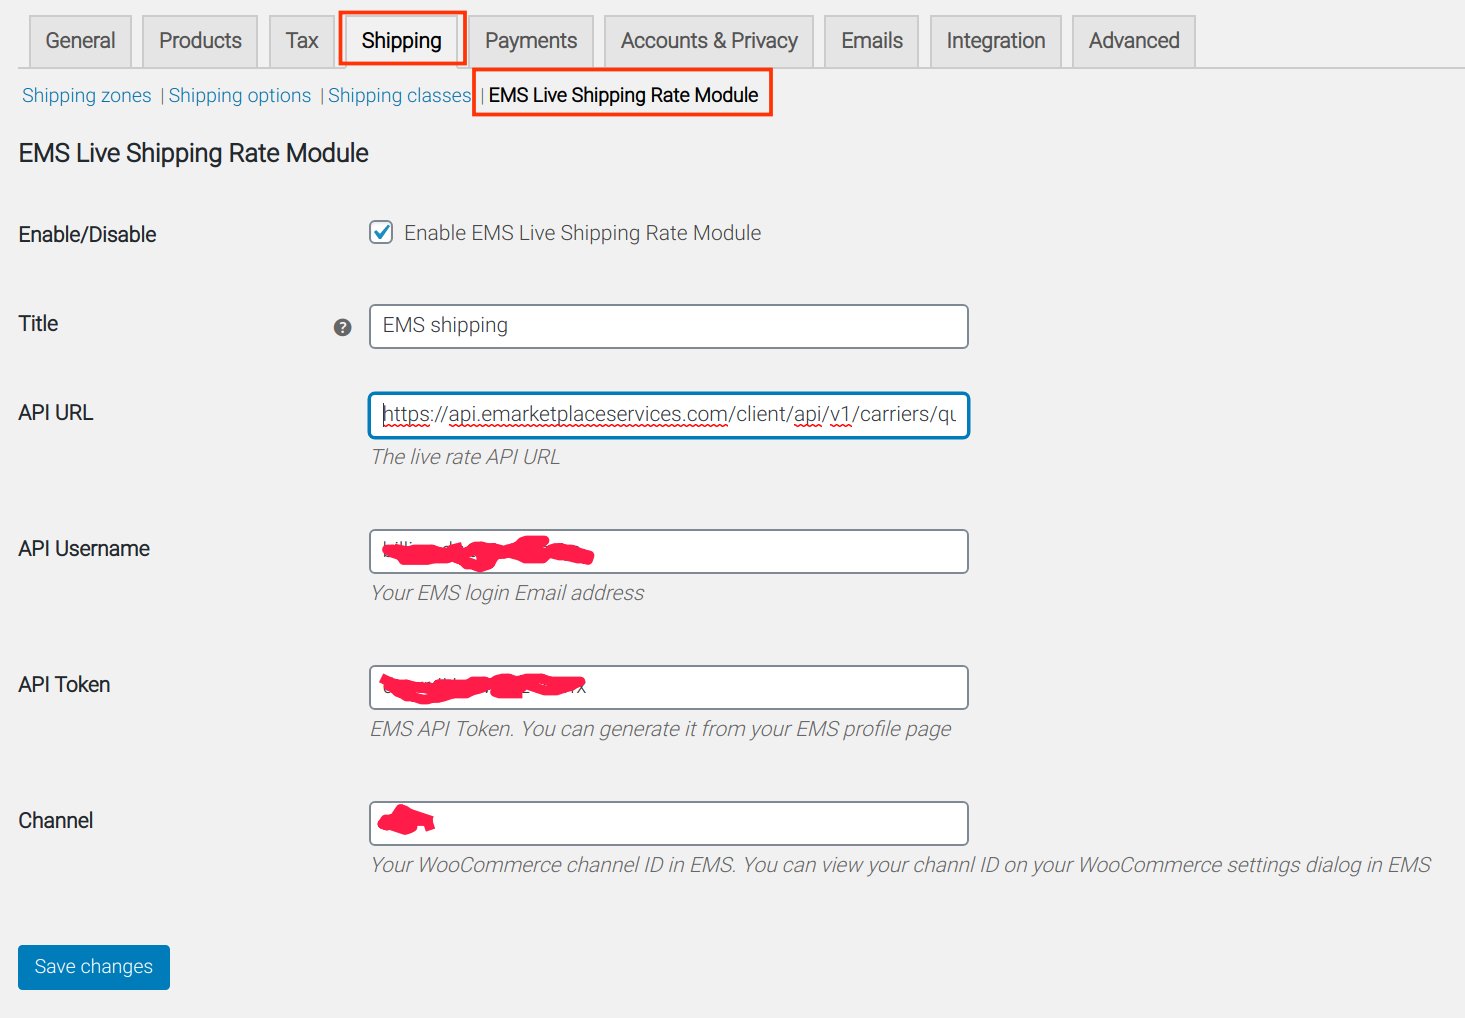Open the Shipping classes link

coord(399,95)
